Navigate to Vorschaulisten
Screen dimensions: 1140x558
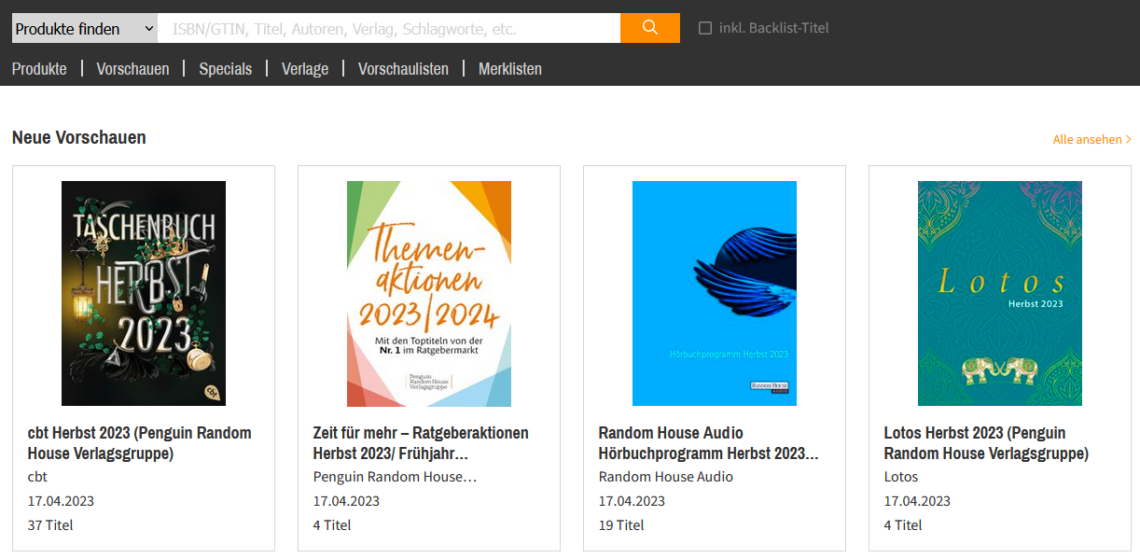[404, 69]
